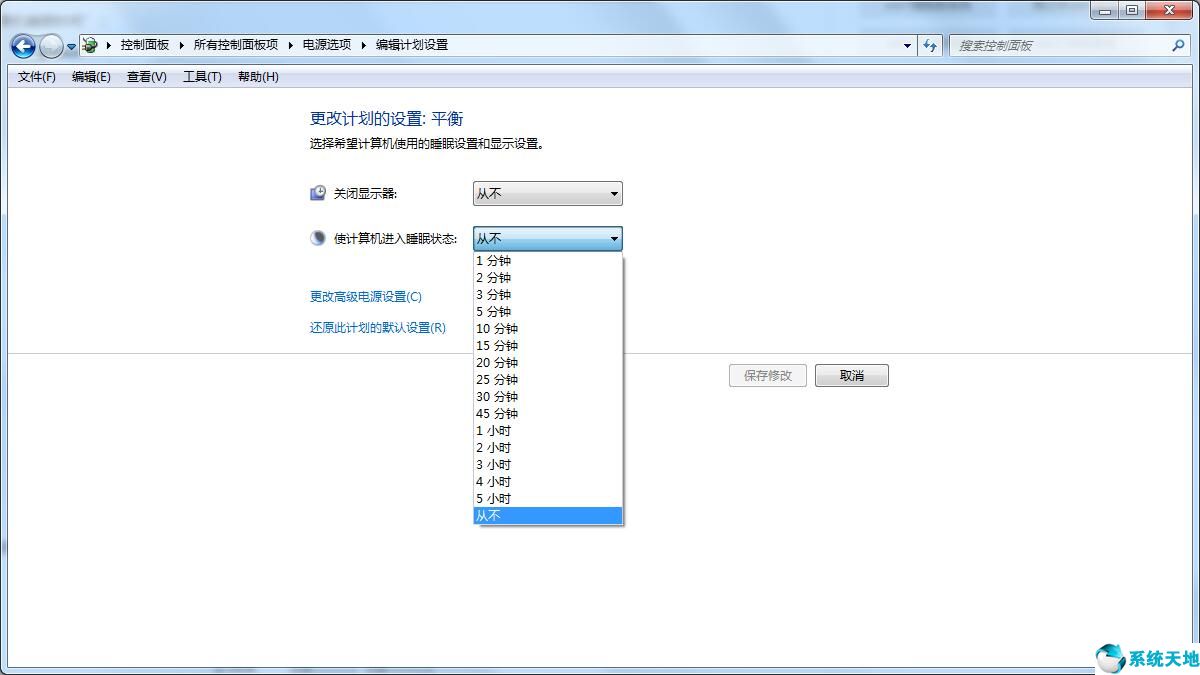The height and width of the screenshot is (675, 1200).
Task: Choose 10 分钟 in sleep list
Action: pos(547,329)
